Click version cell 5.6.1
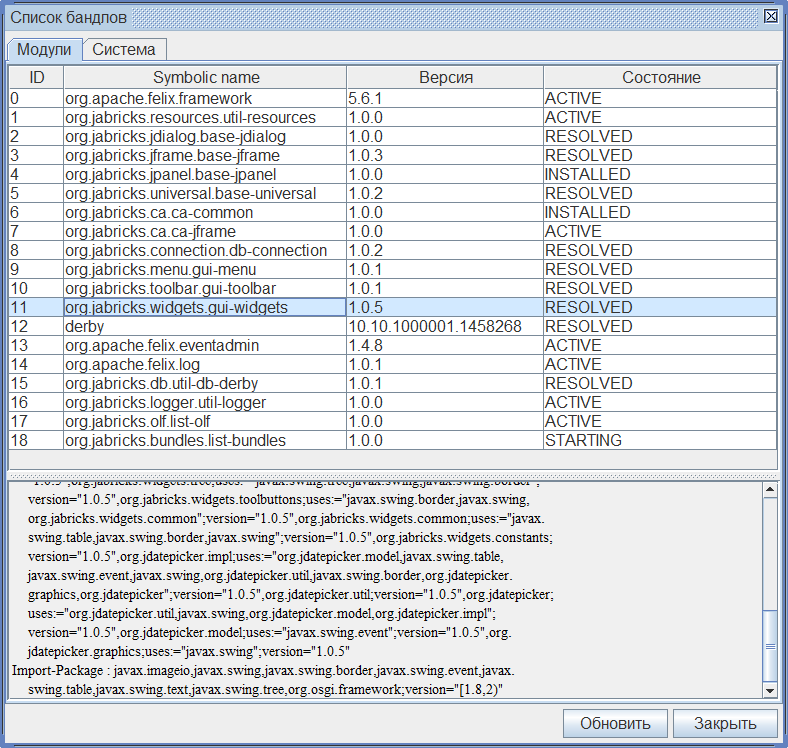The width and height of the screenshot is (788, 748). coord(445,98)
